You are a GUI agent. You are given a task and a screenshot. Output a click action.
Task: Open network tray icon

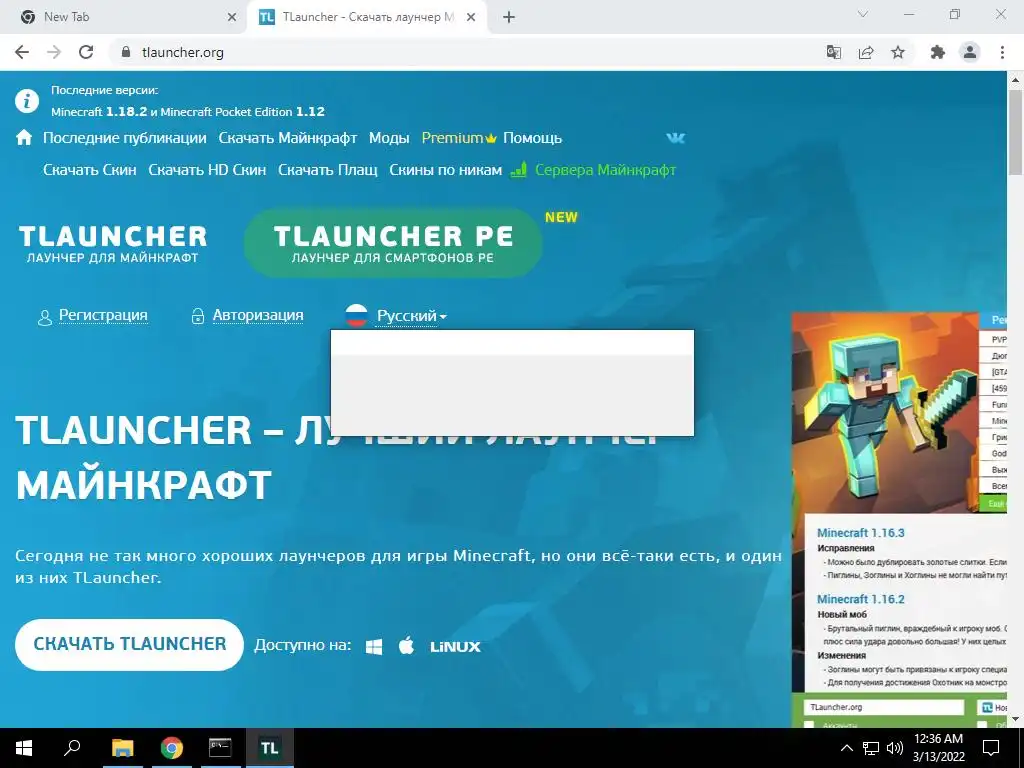click(871, 748)
